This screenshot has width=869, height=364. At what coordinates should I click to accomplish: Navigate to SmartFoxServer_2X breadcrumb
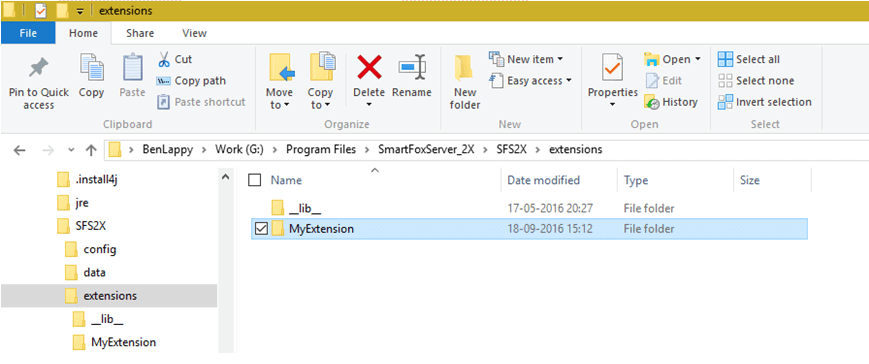(x=426, y=150)
